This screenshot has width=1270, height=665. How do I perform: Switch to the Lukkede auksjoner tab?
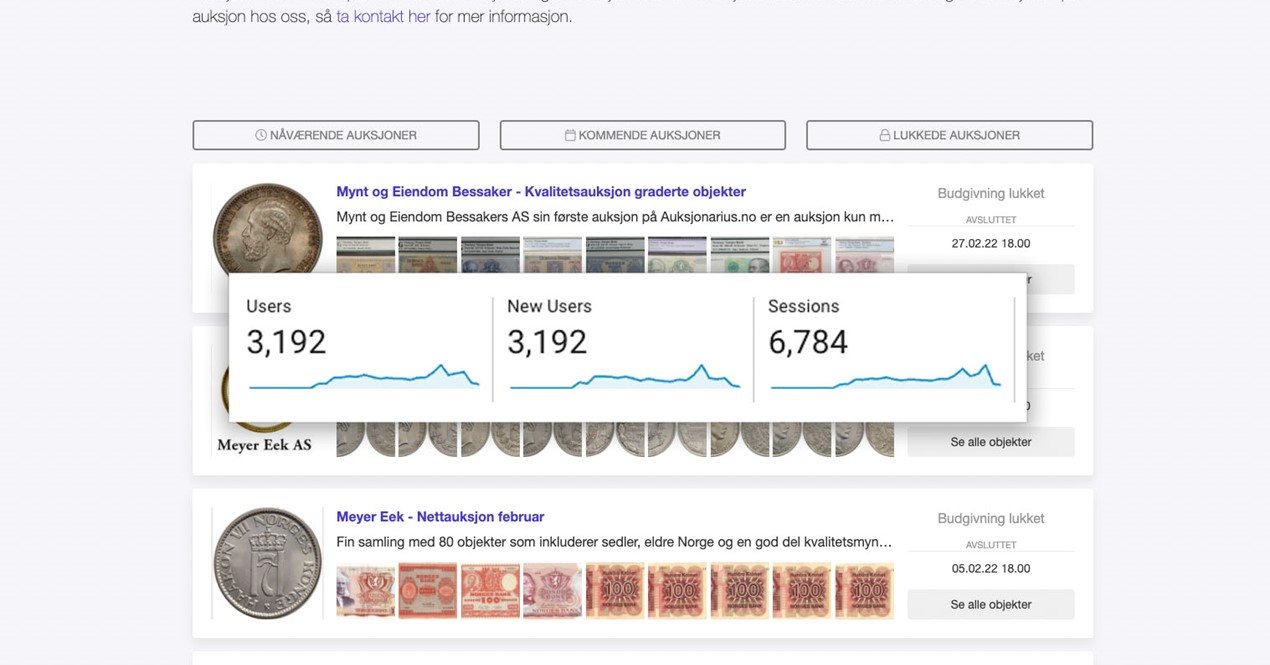[949, 135]
